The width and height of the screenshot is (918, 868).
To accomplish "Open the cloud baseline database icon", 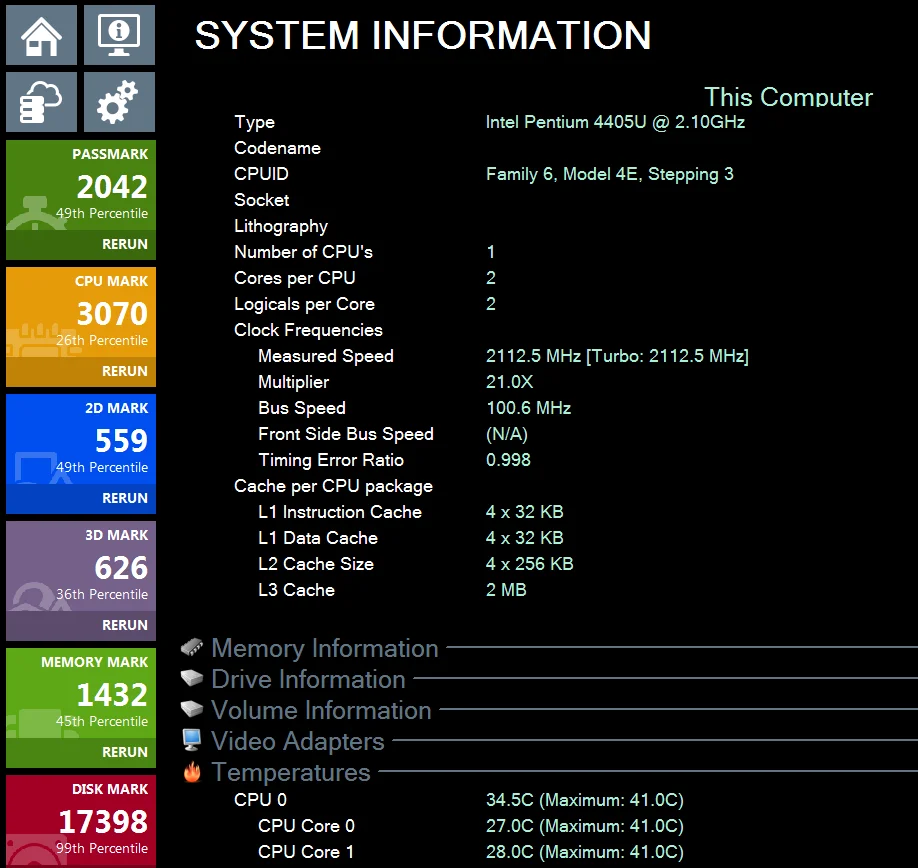I will pyautogui.click(x=42, y=102).
